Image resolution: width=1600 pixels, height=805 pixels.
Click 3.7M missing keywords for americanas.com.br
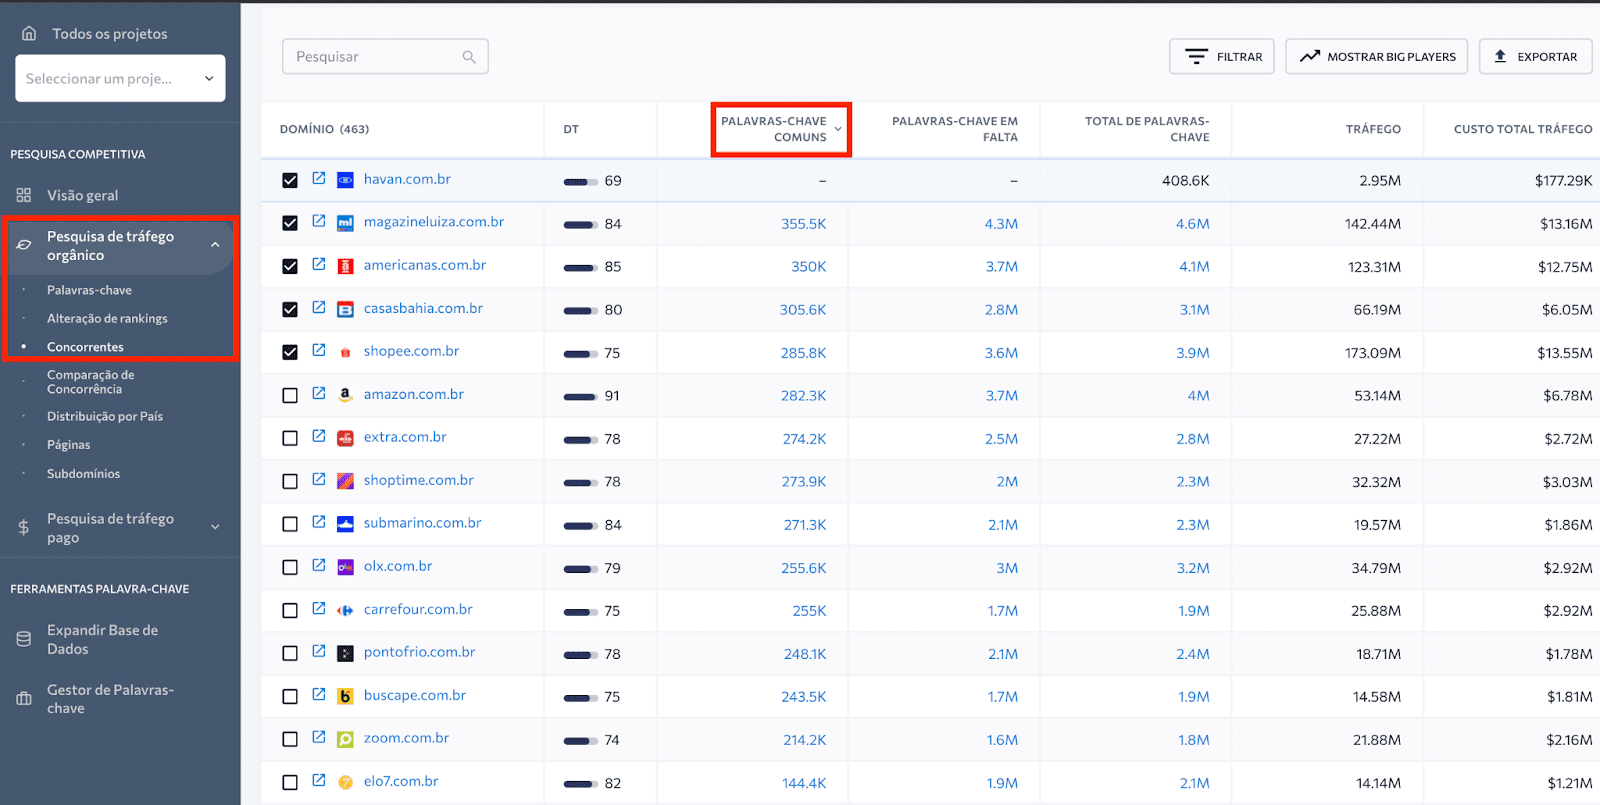1001,267
